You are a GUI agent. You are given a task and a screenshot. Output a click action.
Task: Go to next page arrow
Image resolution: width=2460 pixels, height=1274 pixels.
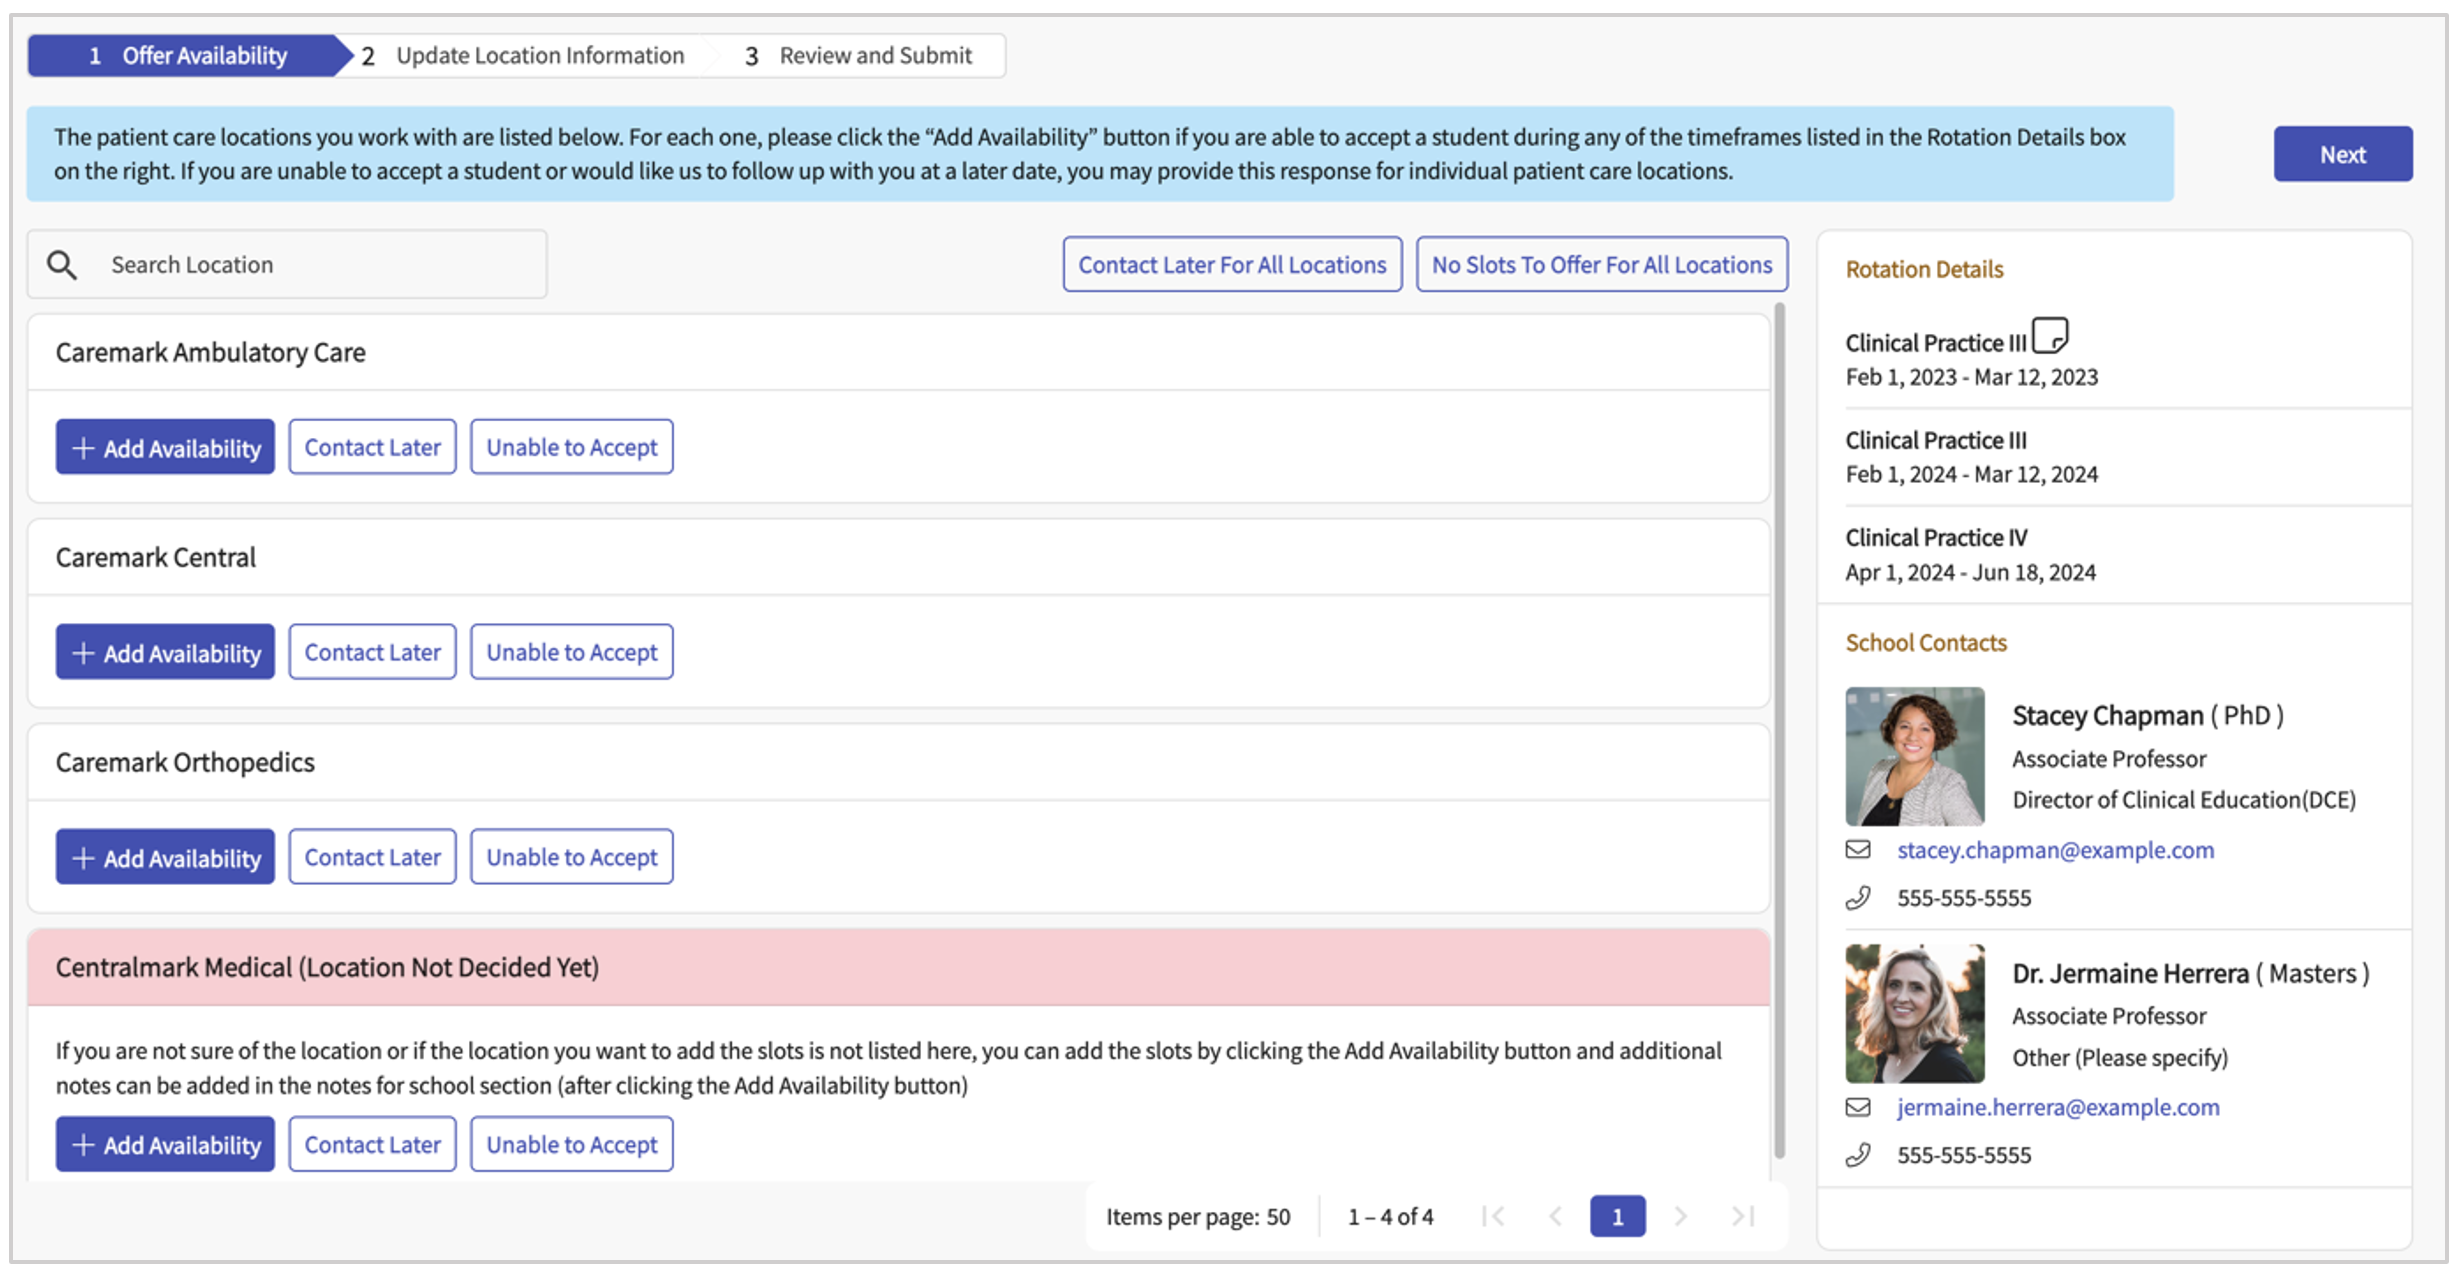click(x=1681, y=1216)
